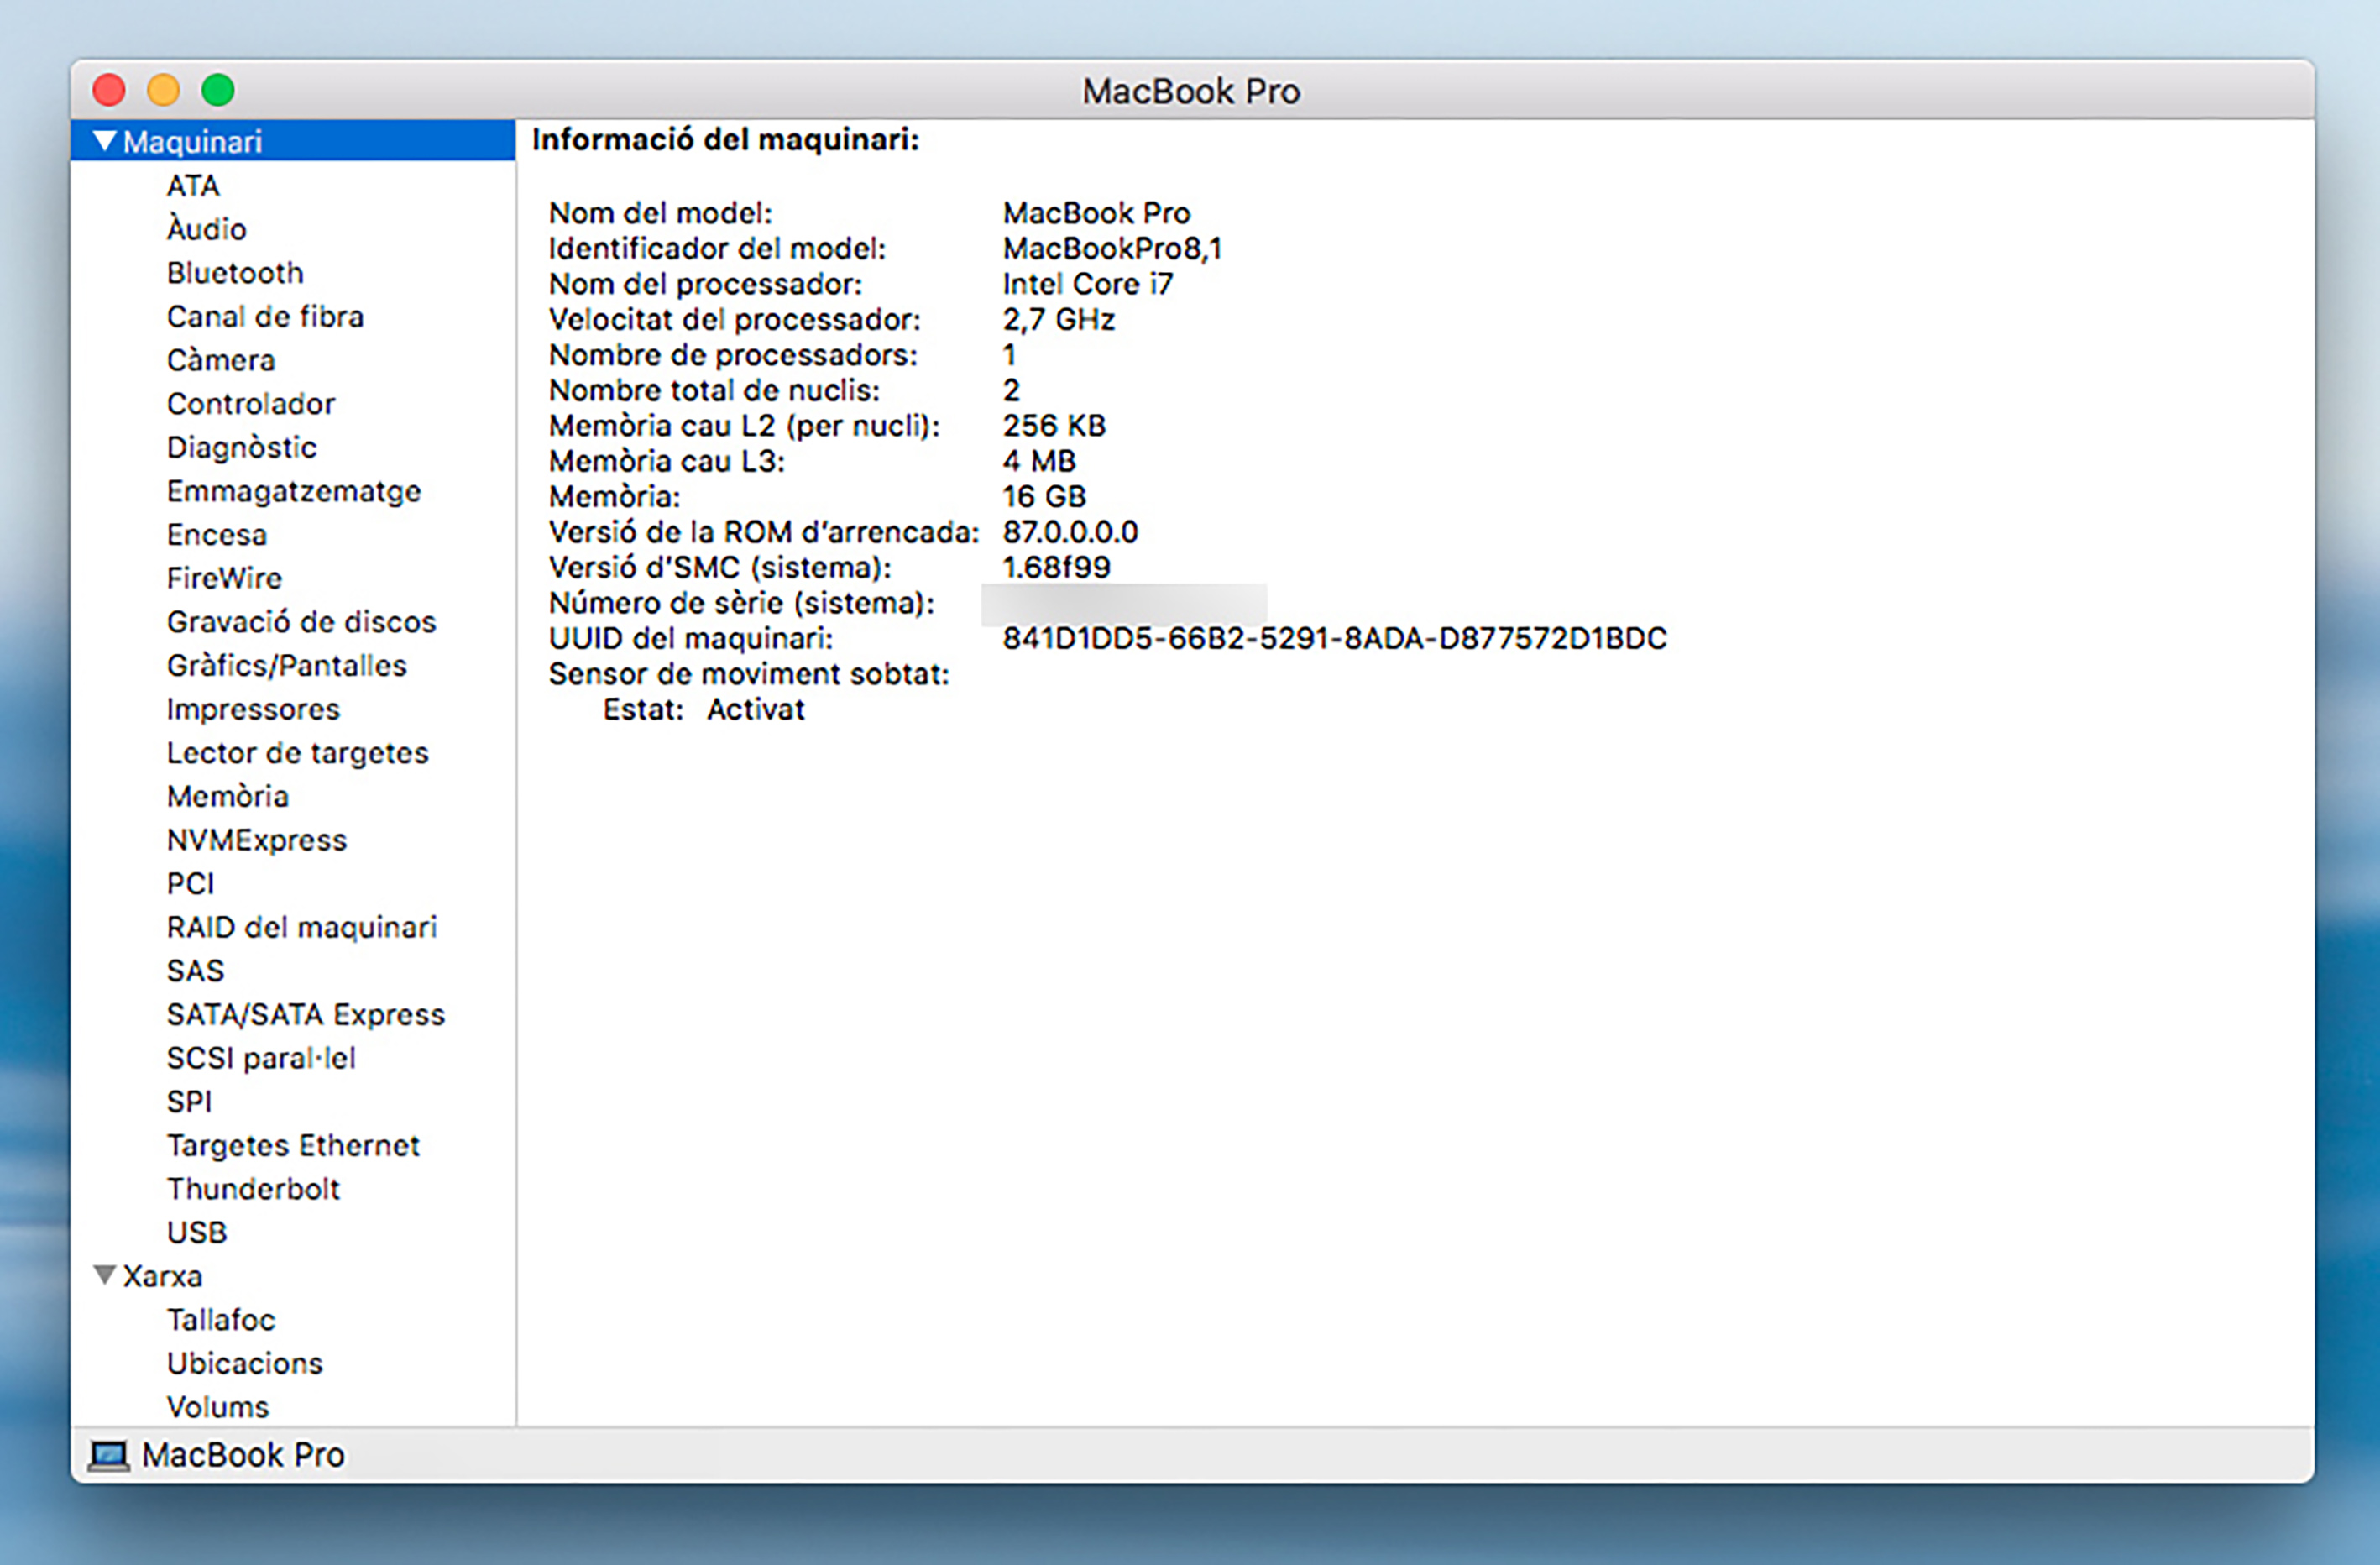Open the USB hardware section
This screenshot has height=1565, width=2380.
[196, 1232]
